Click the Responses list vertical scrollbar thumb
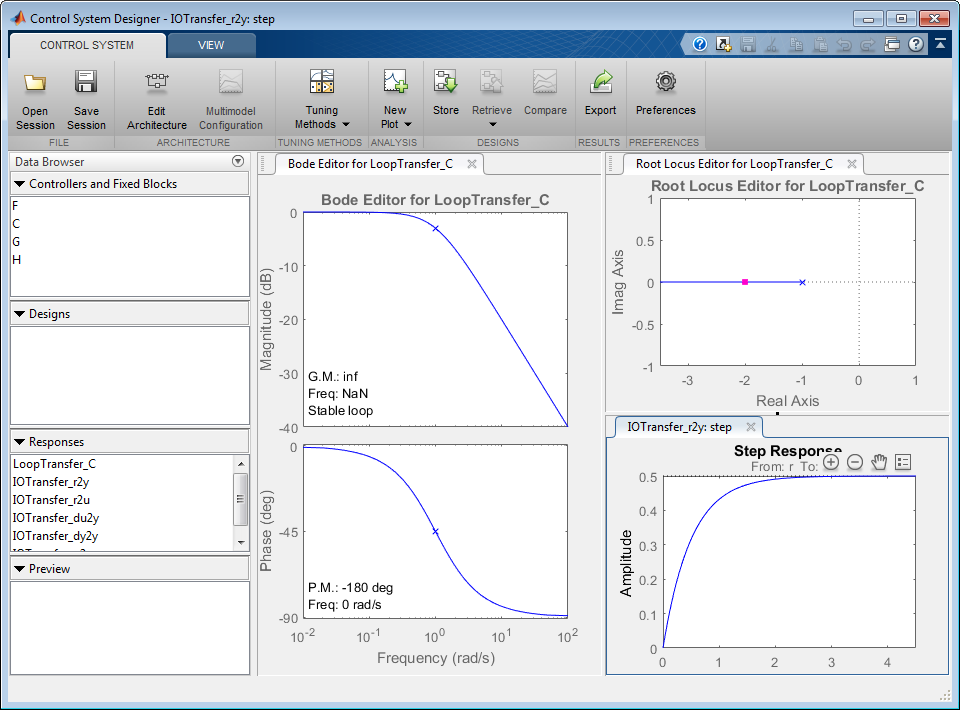Screen dimensions: 960x710 (x=240, y=499)
